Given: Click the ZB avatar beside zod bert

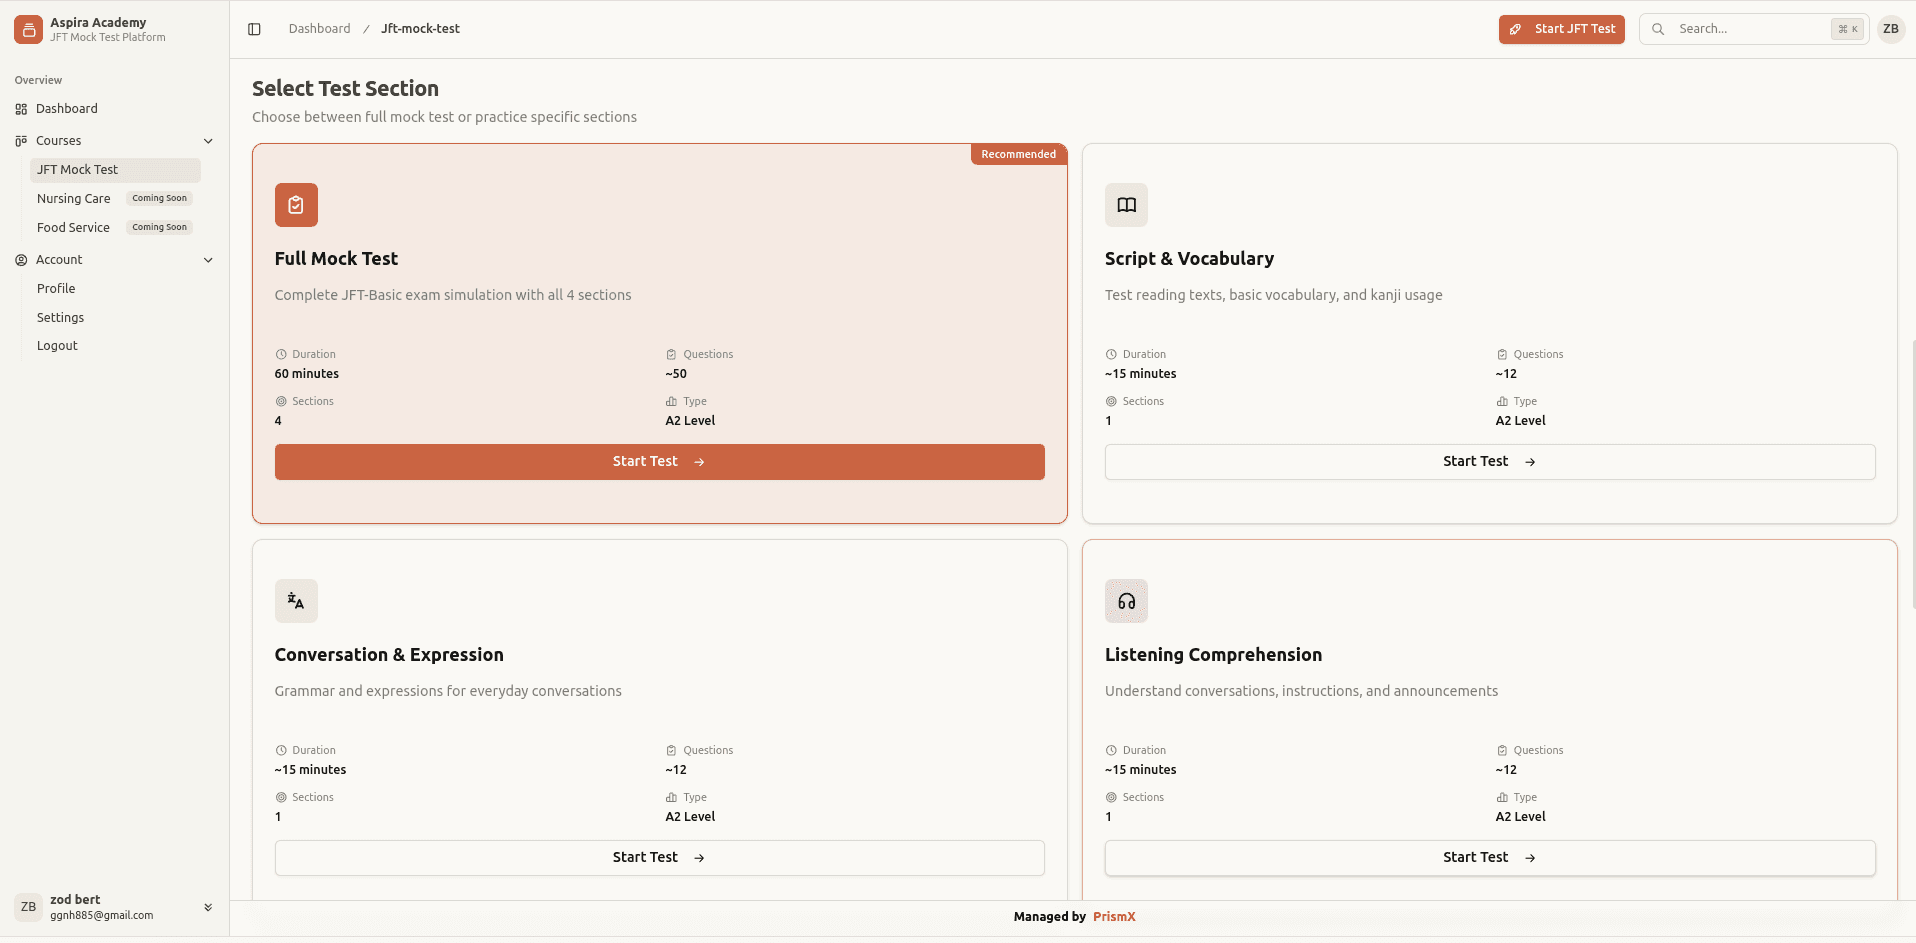Looking at the screenshot, I should point(28,907).
